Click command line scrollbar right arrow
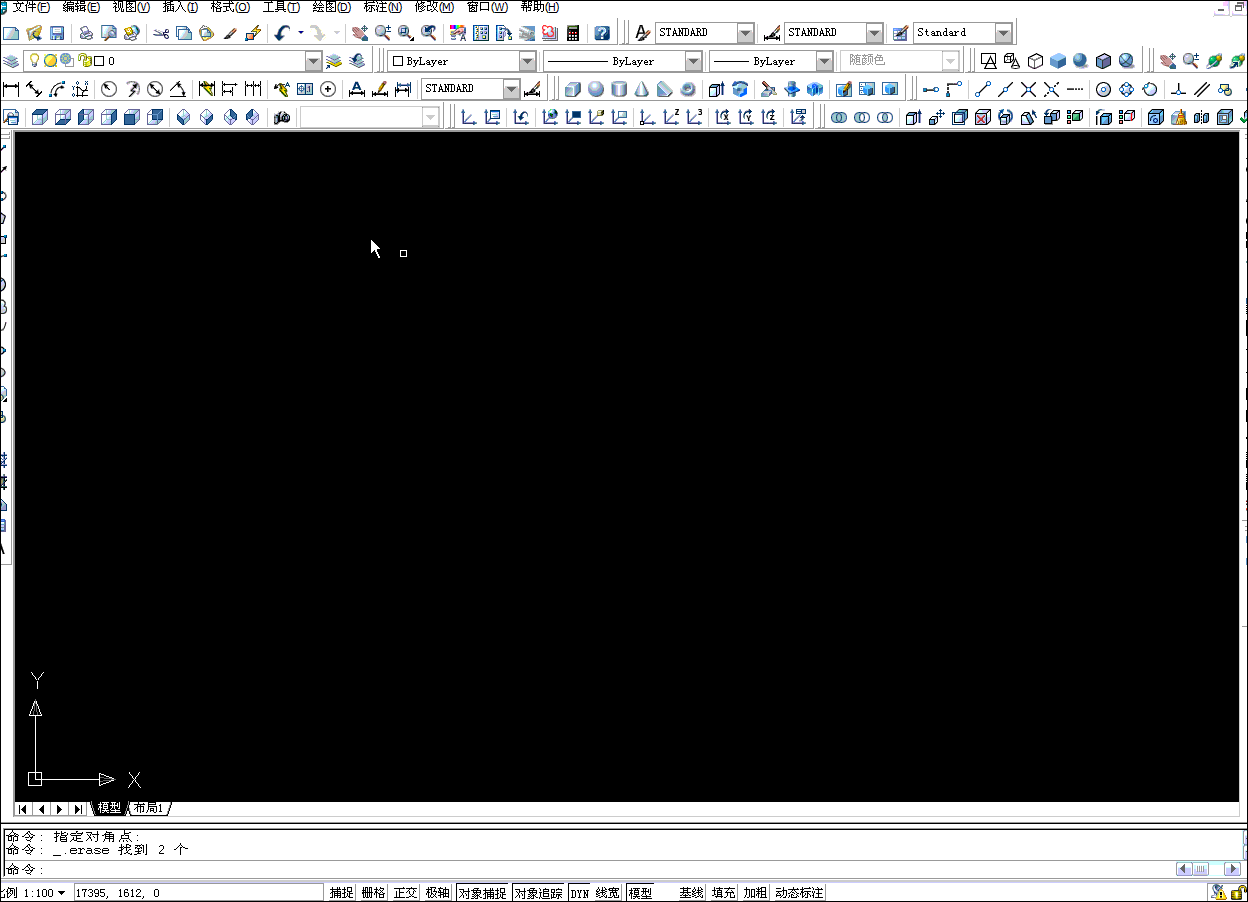Screen dimensions: 1248x902 click(1232, 869)
